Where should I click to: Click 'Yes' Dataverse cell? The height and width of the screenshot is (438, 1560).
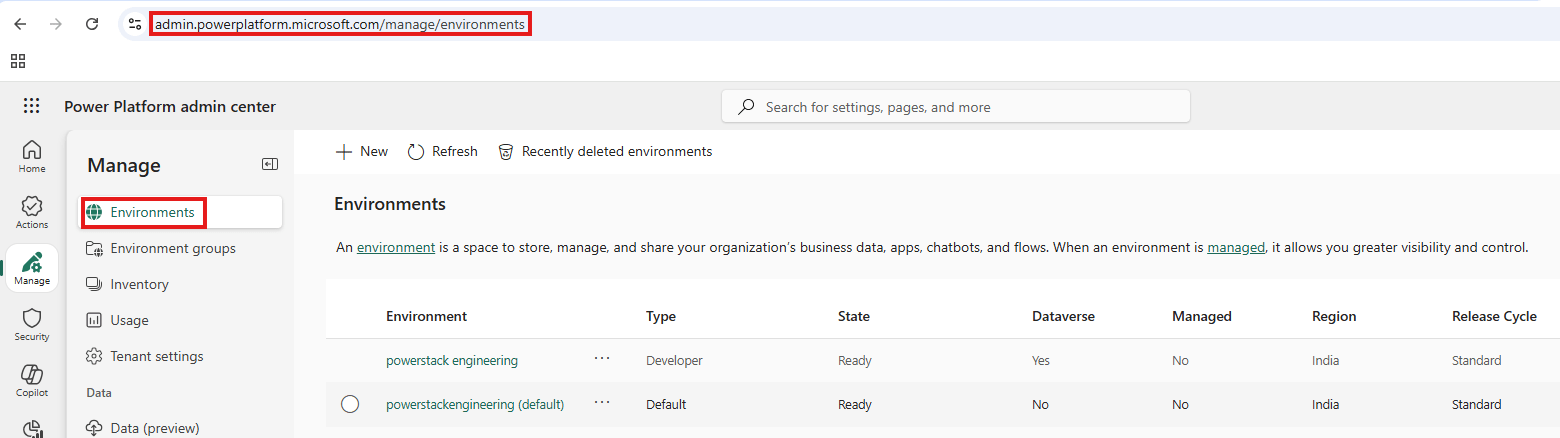click(1041, 360)
